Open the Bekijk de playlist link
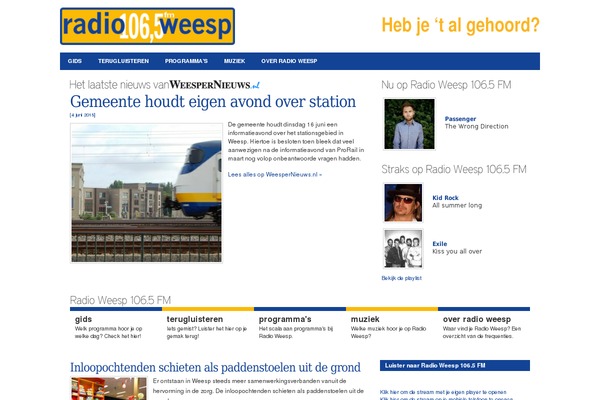This screenshot has width=600, height=400. pyautogui.click(x=401, y=278)
